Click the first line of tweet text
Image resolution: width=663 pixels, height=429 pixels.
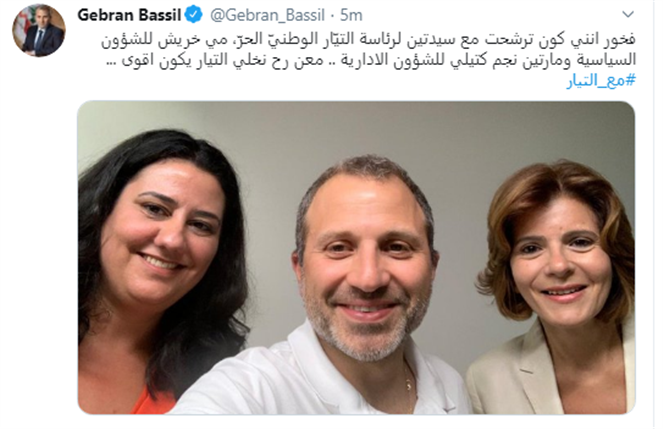point(368,40)
